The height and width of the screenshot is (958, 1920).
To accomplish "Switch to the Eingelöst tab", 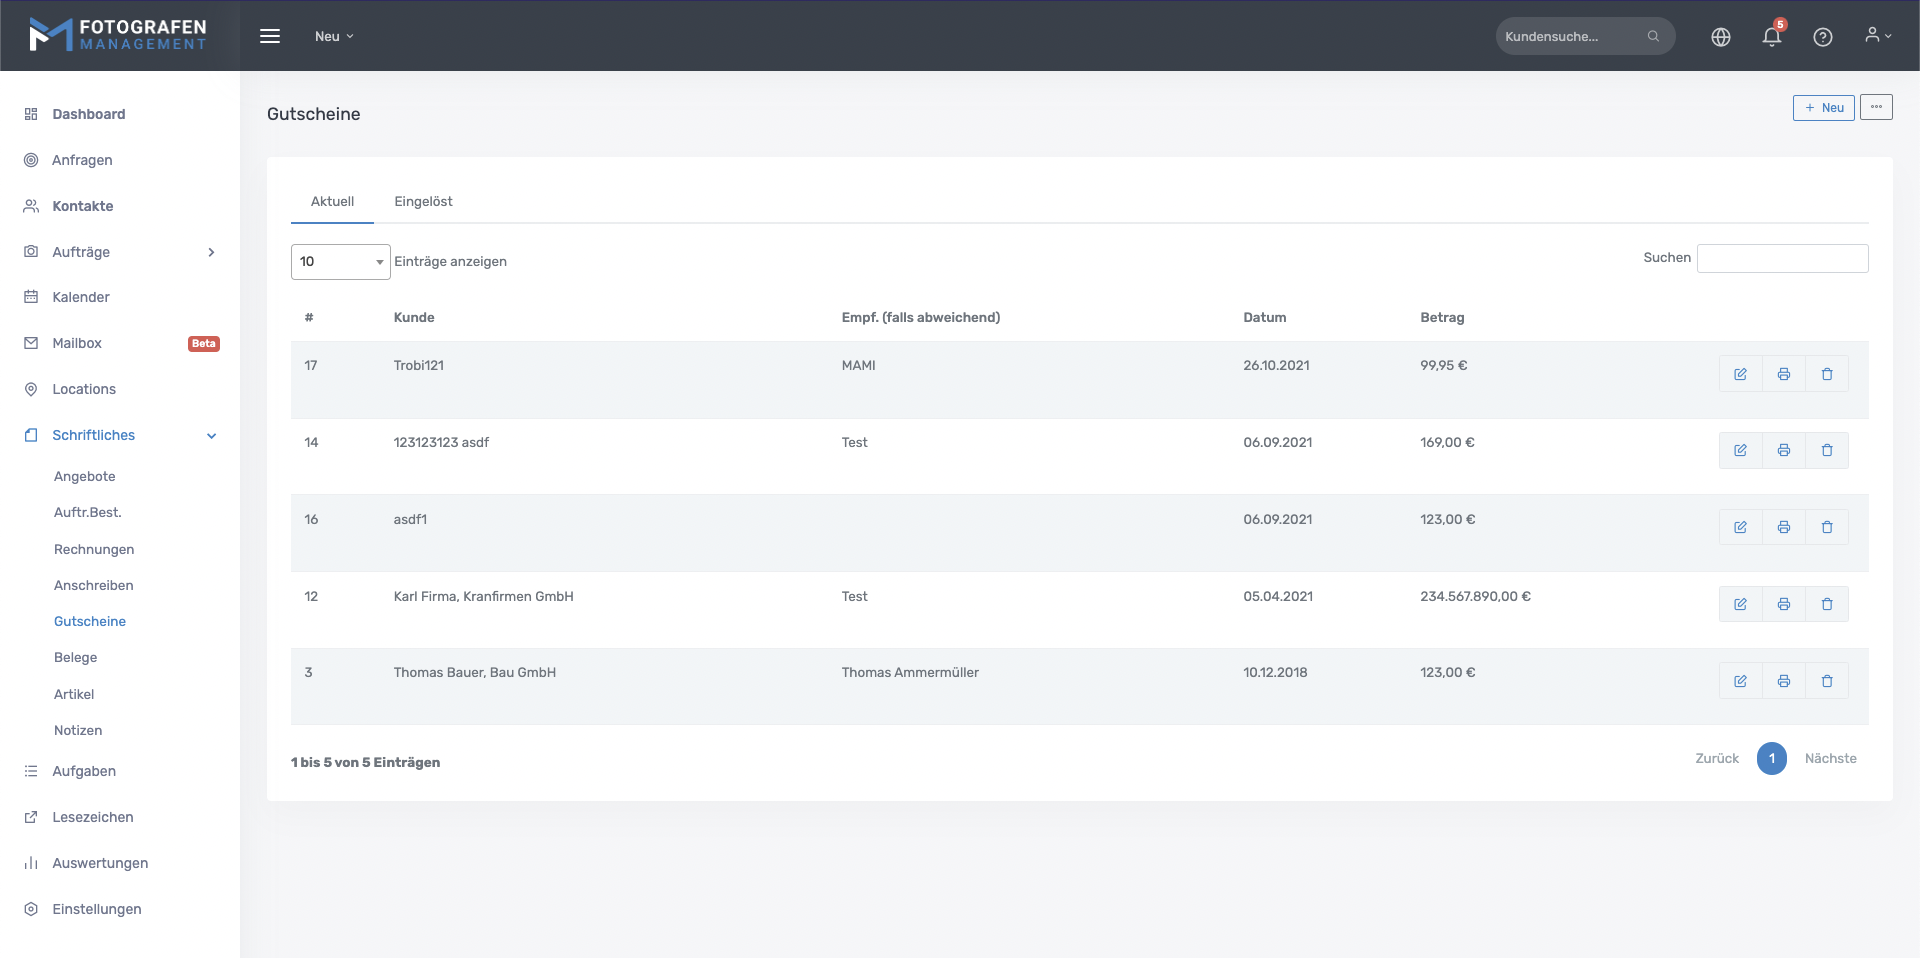I will [423, 202].
